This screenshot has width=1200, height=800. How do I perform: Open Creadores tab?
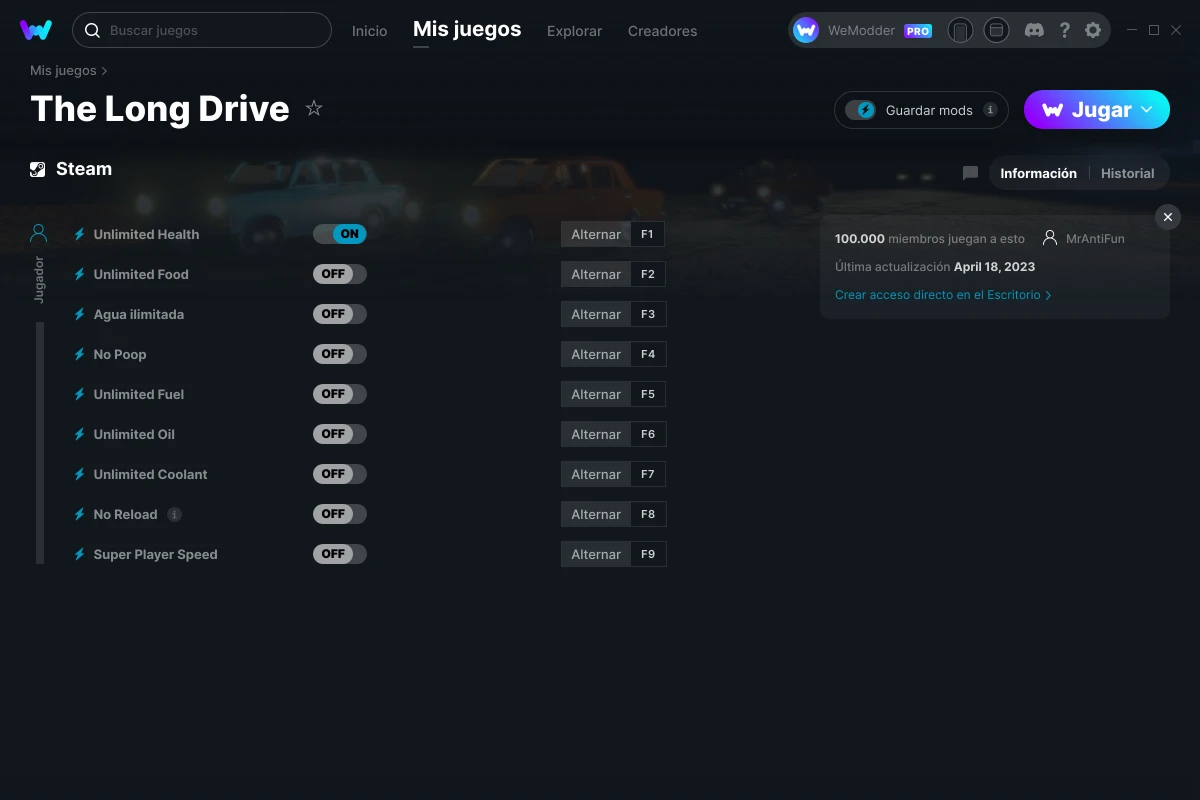click(662, 31)
